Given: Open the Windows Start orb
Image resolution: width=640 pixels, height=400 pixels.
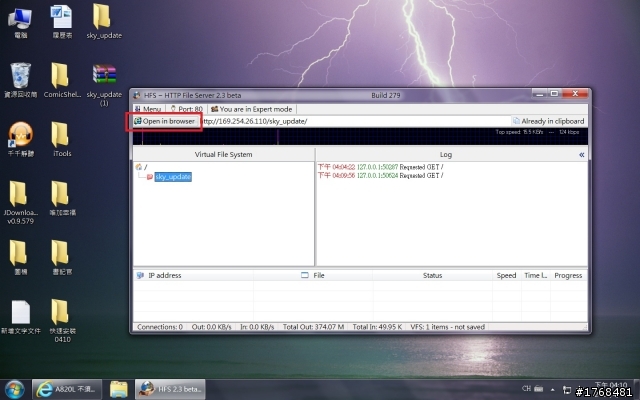Looking at the screenshot, I should click(x=15, y=390).
